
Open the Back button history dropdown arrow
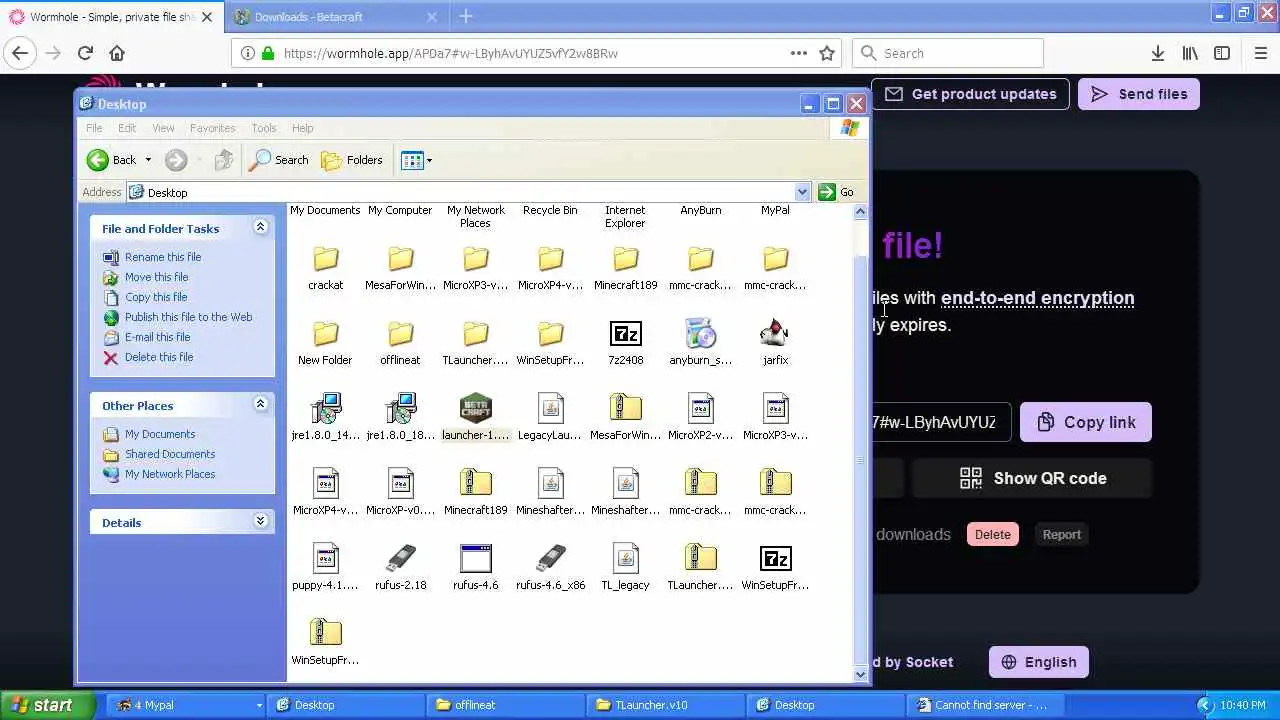click(x=148, y=160)
